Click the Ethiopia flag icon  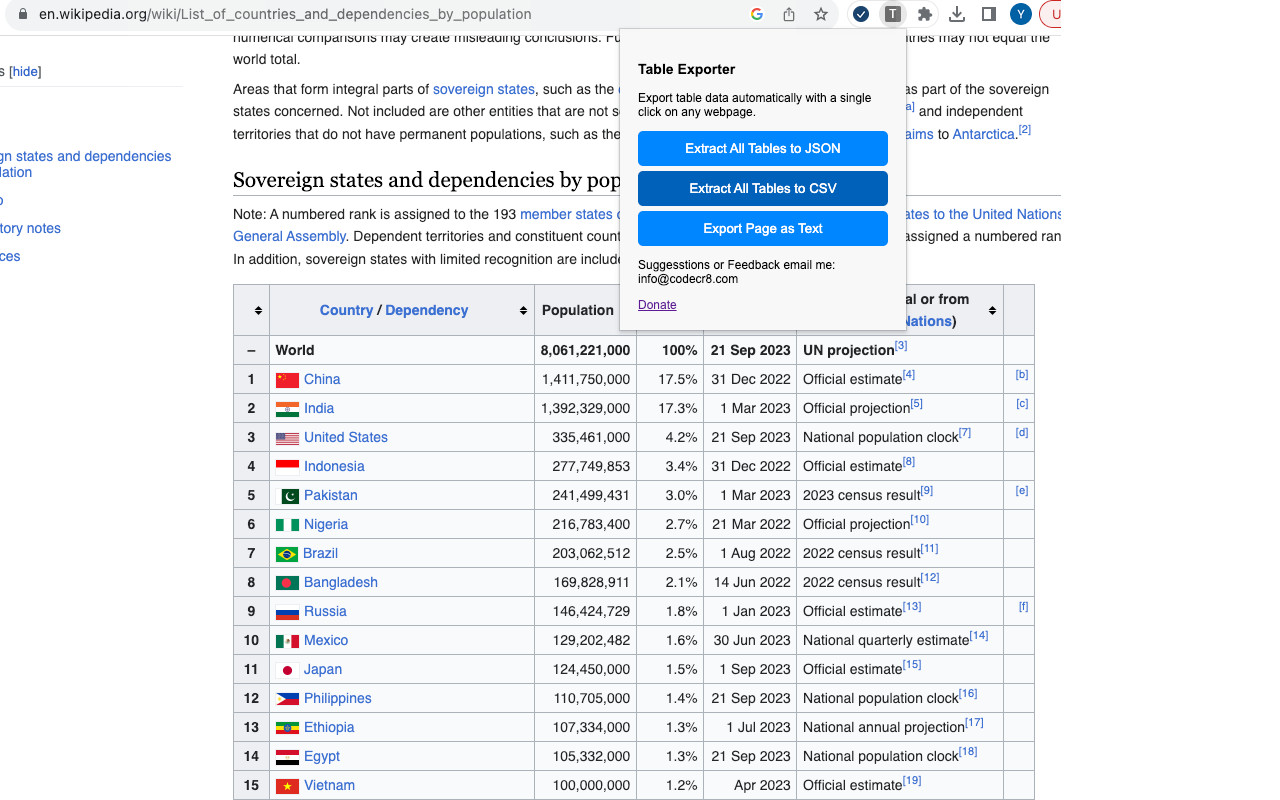coord(287,728)
